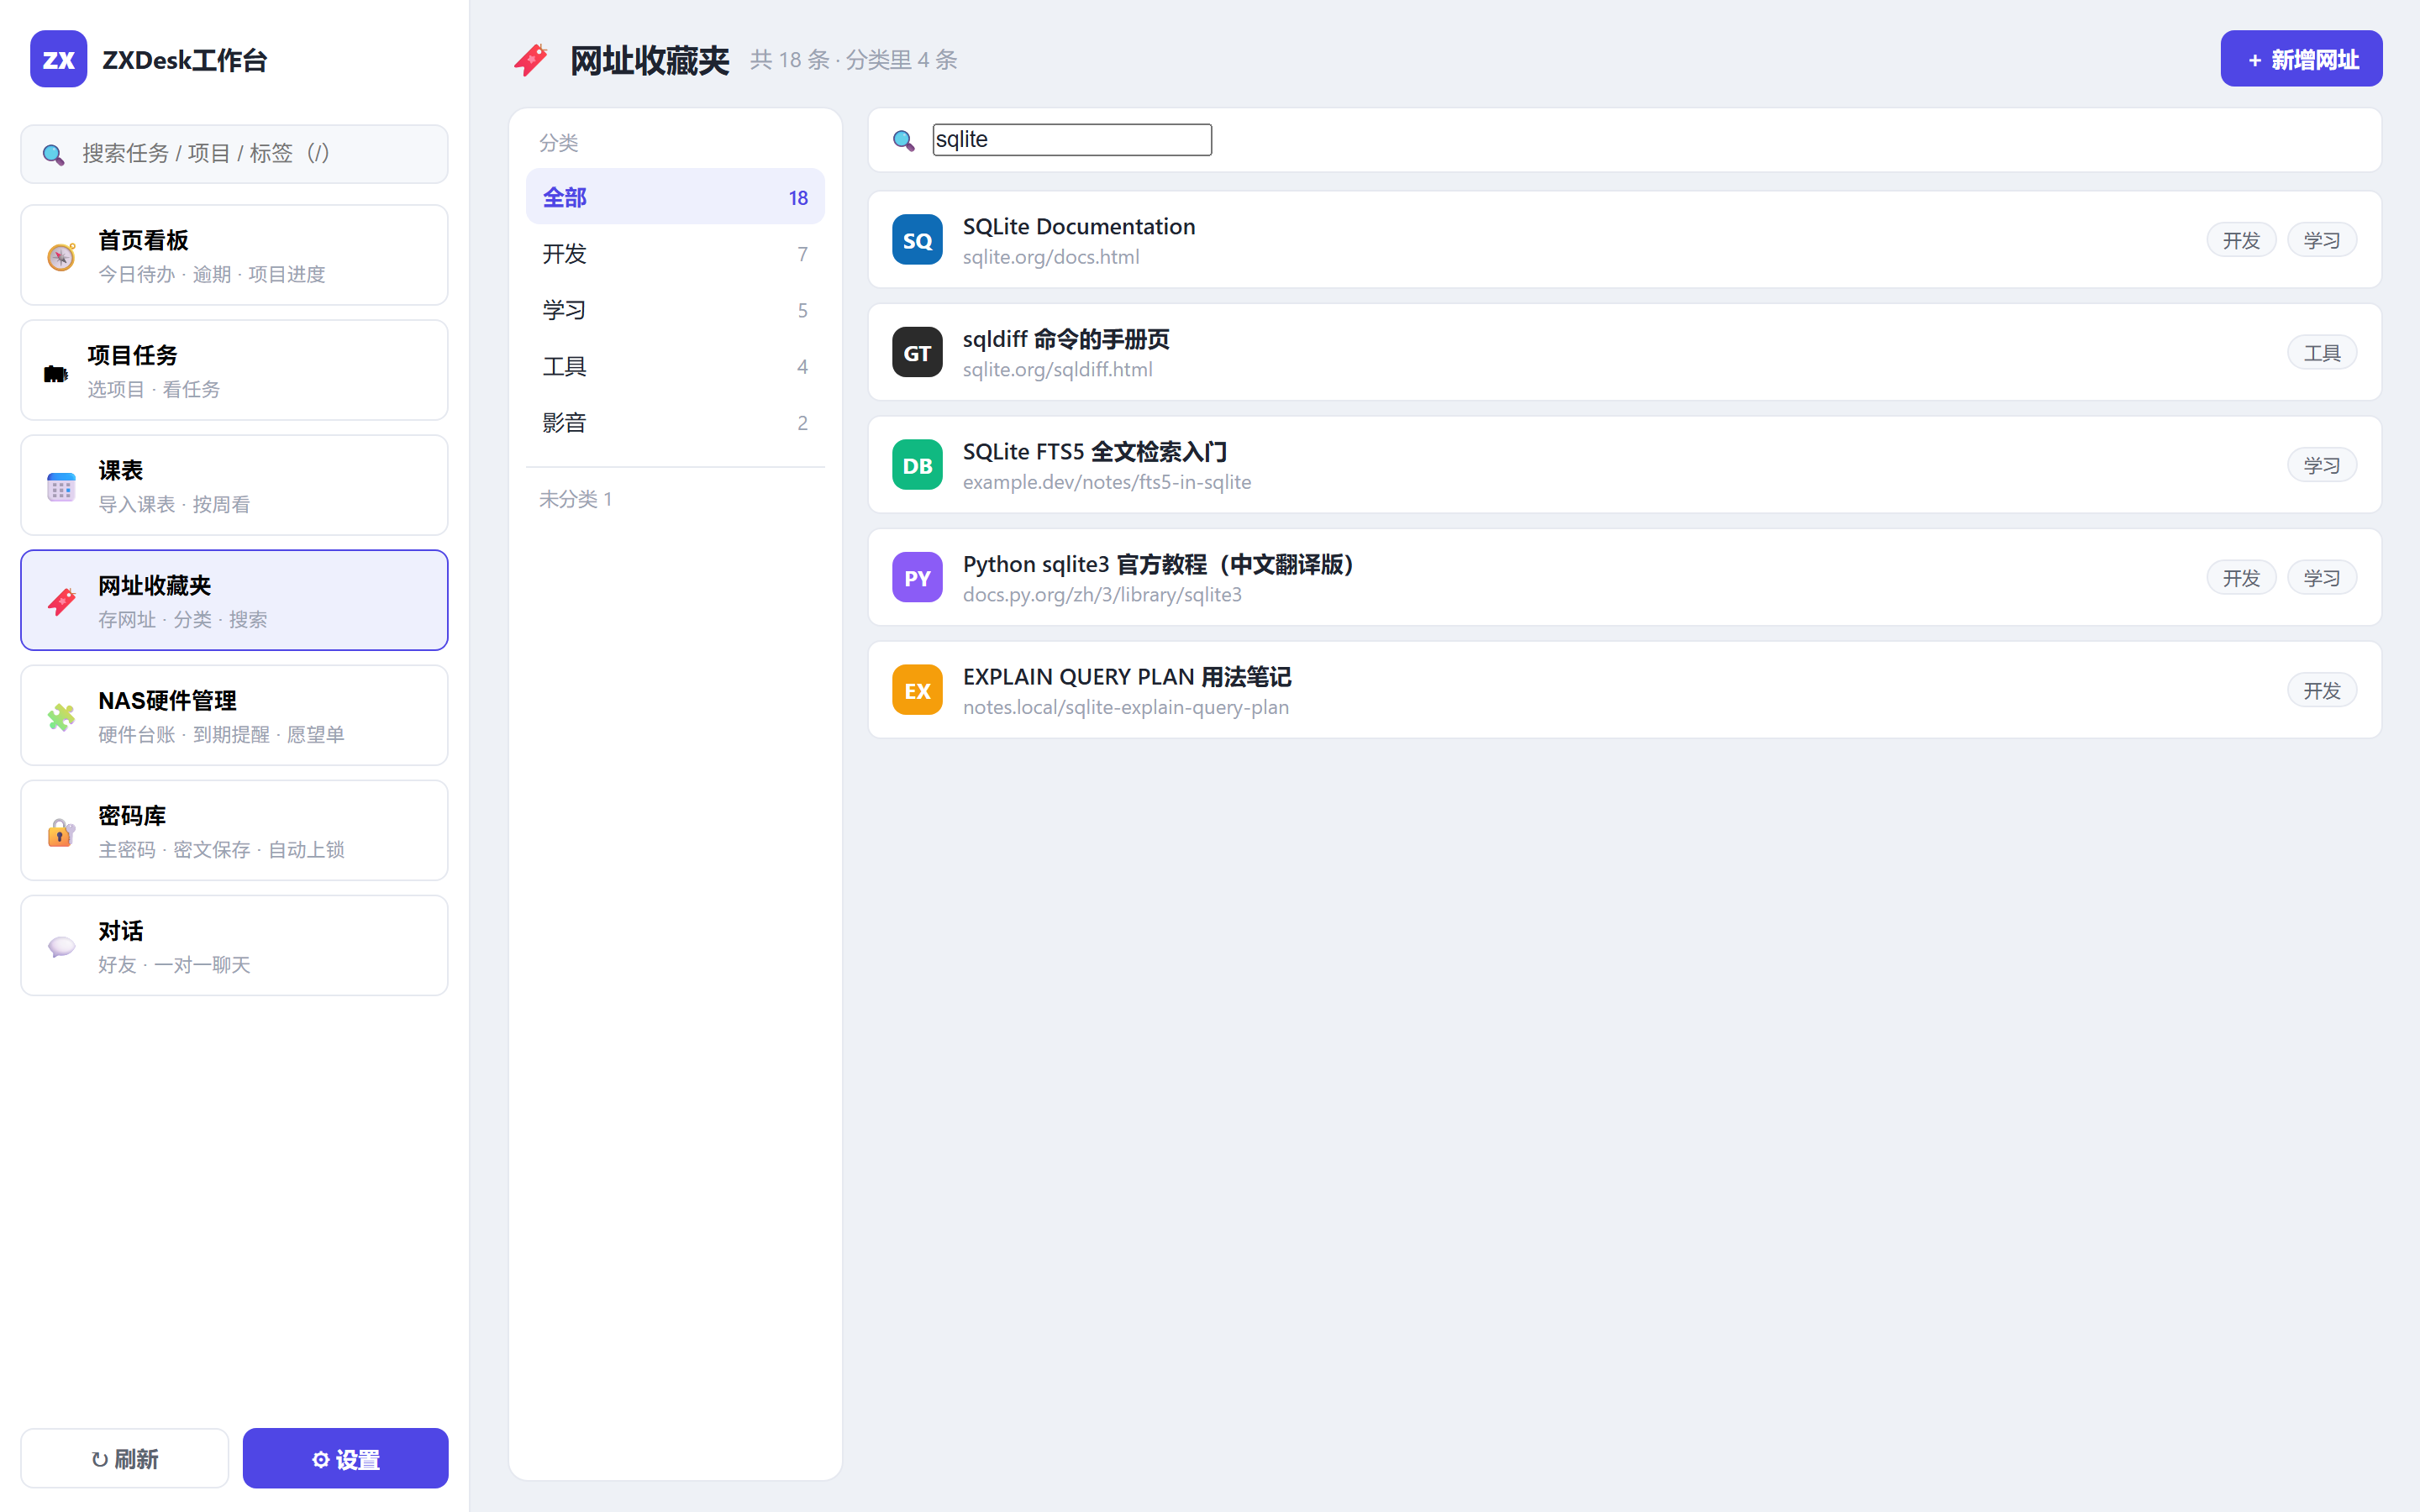2420x1512 pixels.
Task: Click the magnifier icon beside sqlite search
Action: click(903, 140)
